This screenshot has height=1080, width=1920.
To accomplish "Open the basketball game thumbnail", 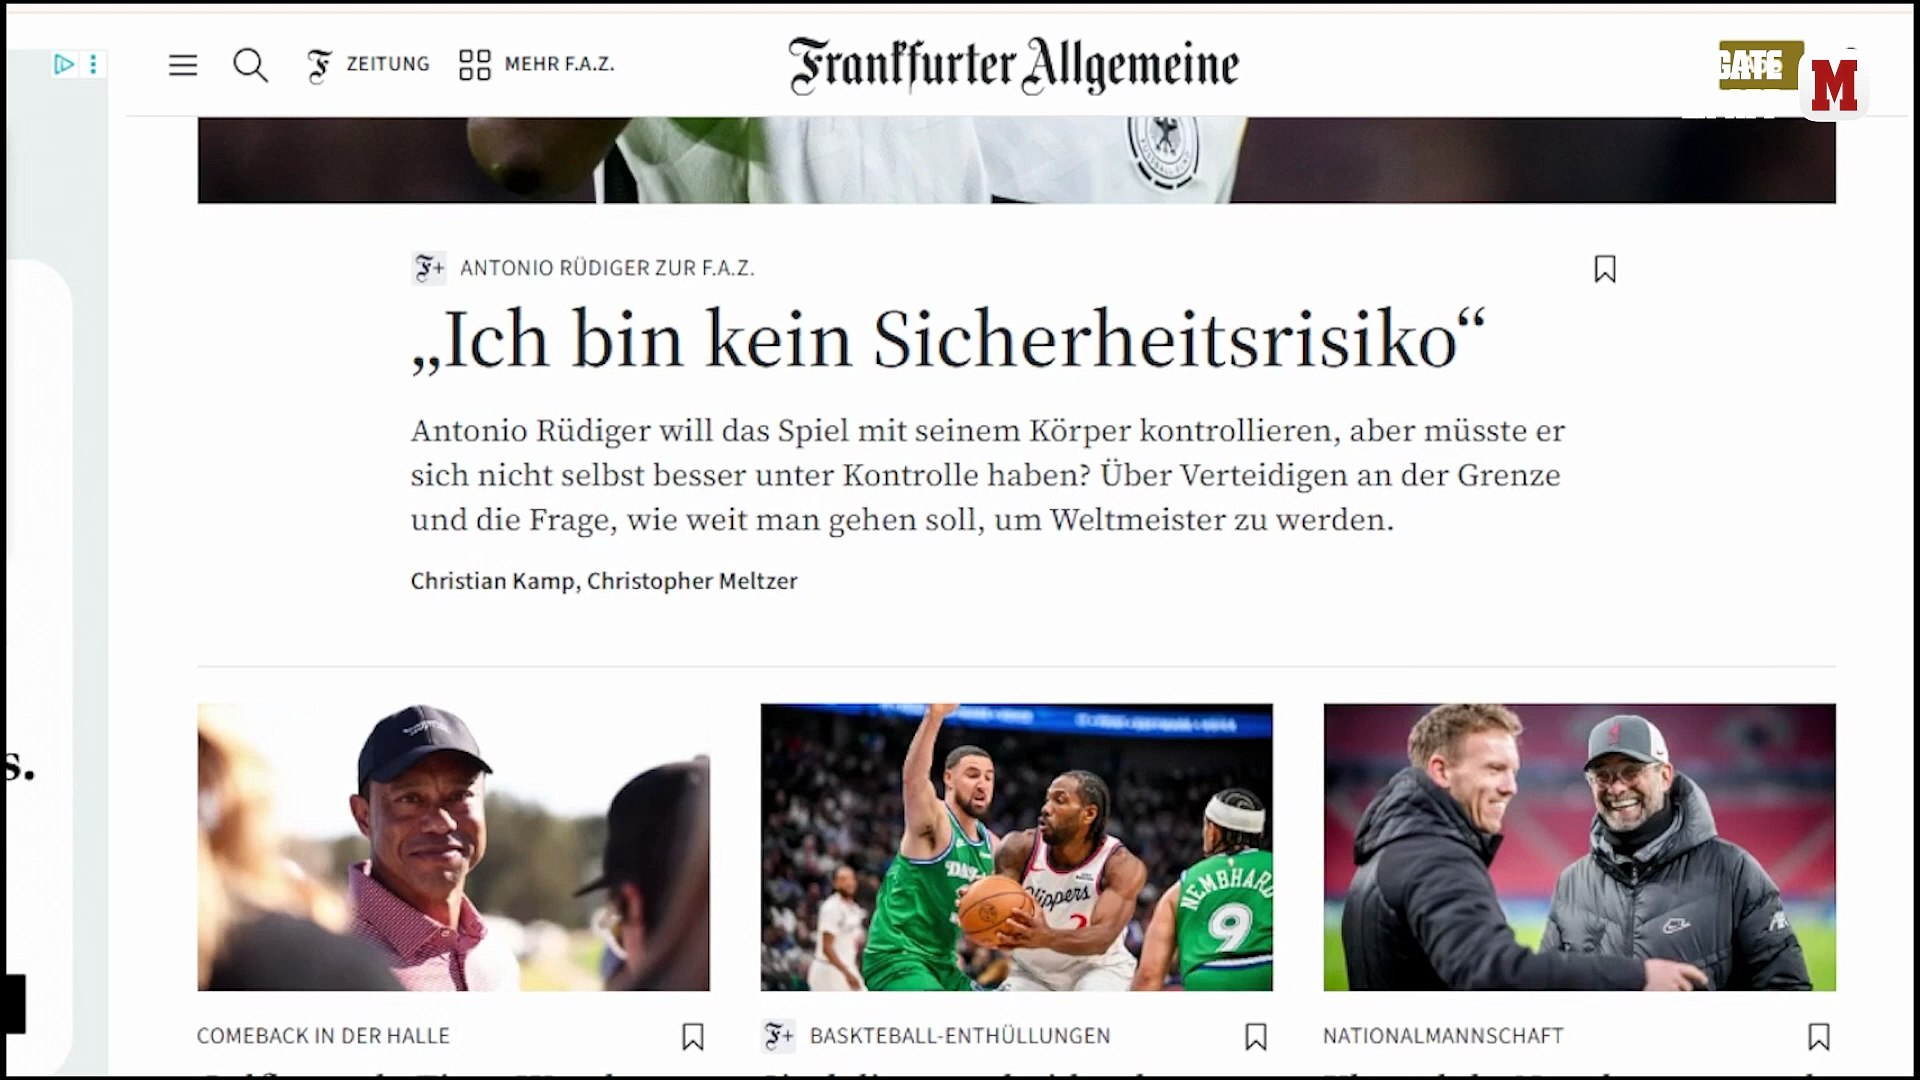I will pyautogui.click(x=1017, y=847).
